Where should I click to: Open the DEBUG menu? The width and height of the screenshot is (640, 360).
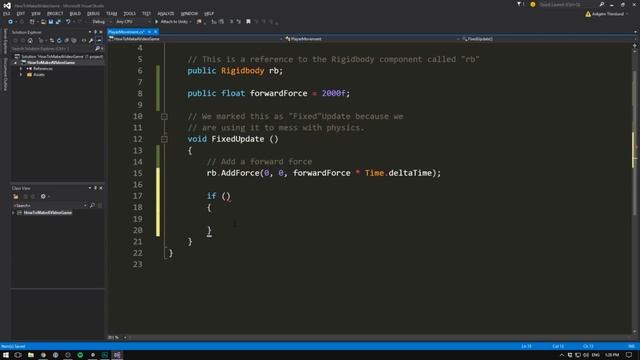tap(93, 13)
